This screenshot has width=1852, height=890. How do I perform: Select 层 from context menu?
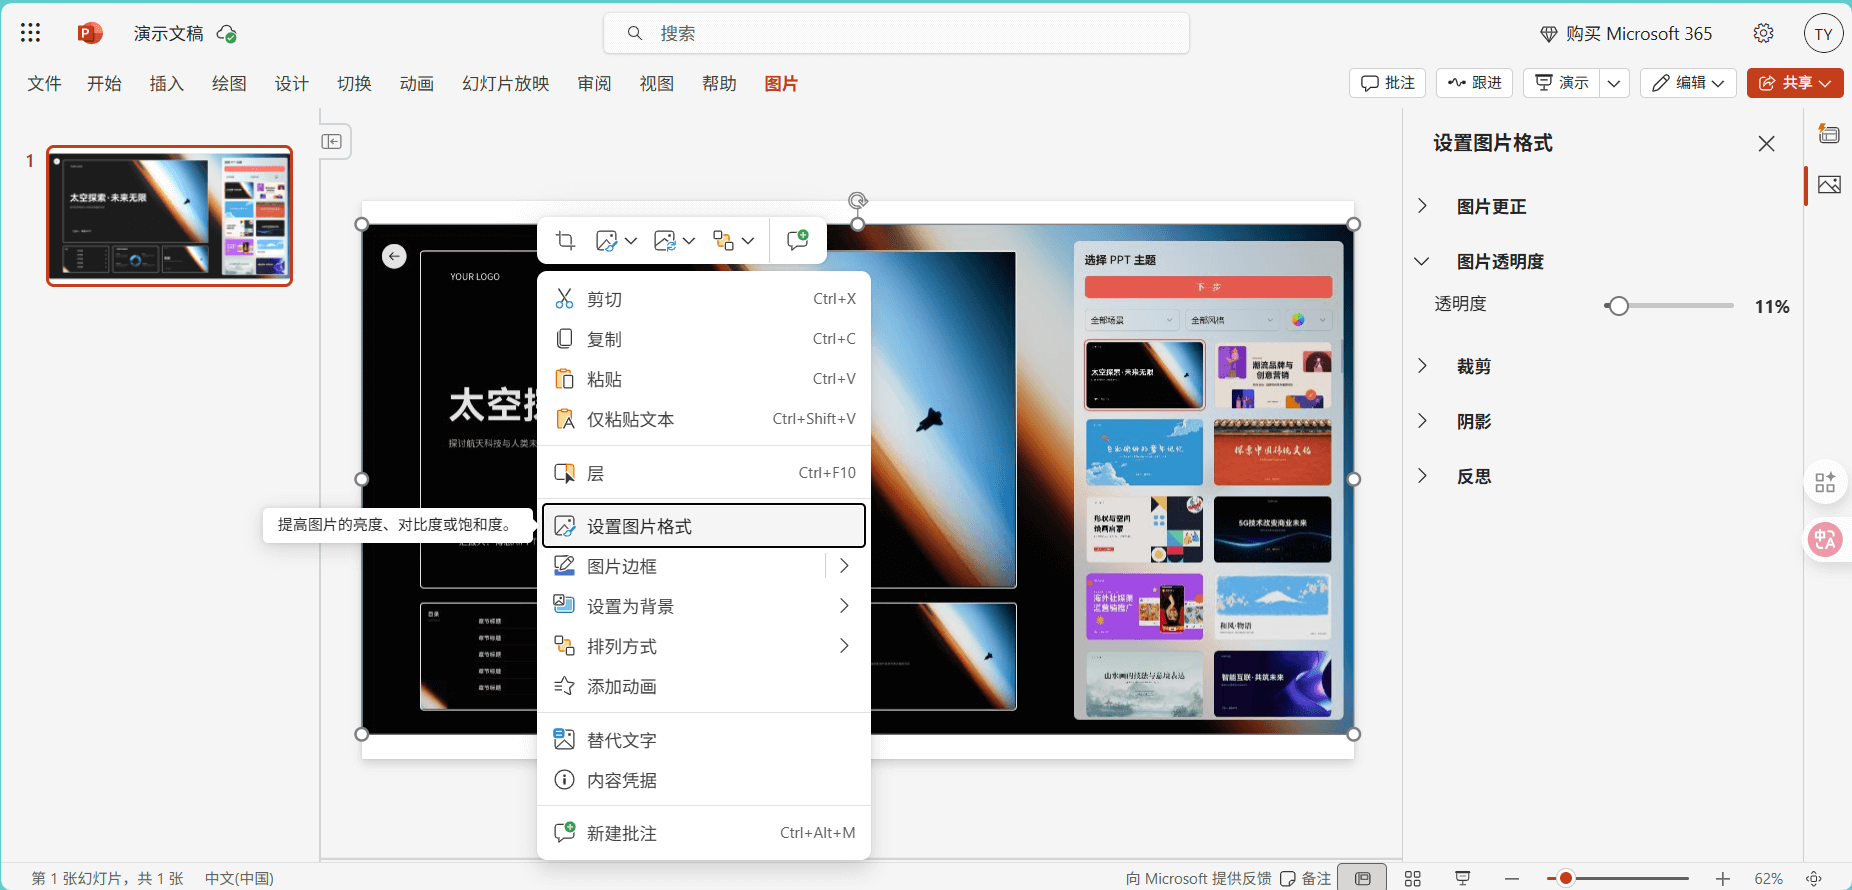coord(704,473)
